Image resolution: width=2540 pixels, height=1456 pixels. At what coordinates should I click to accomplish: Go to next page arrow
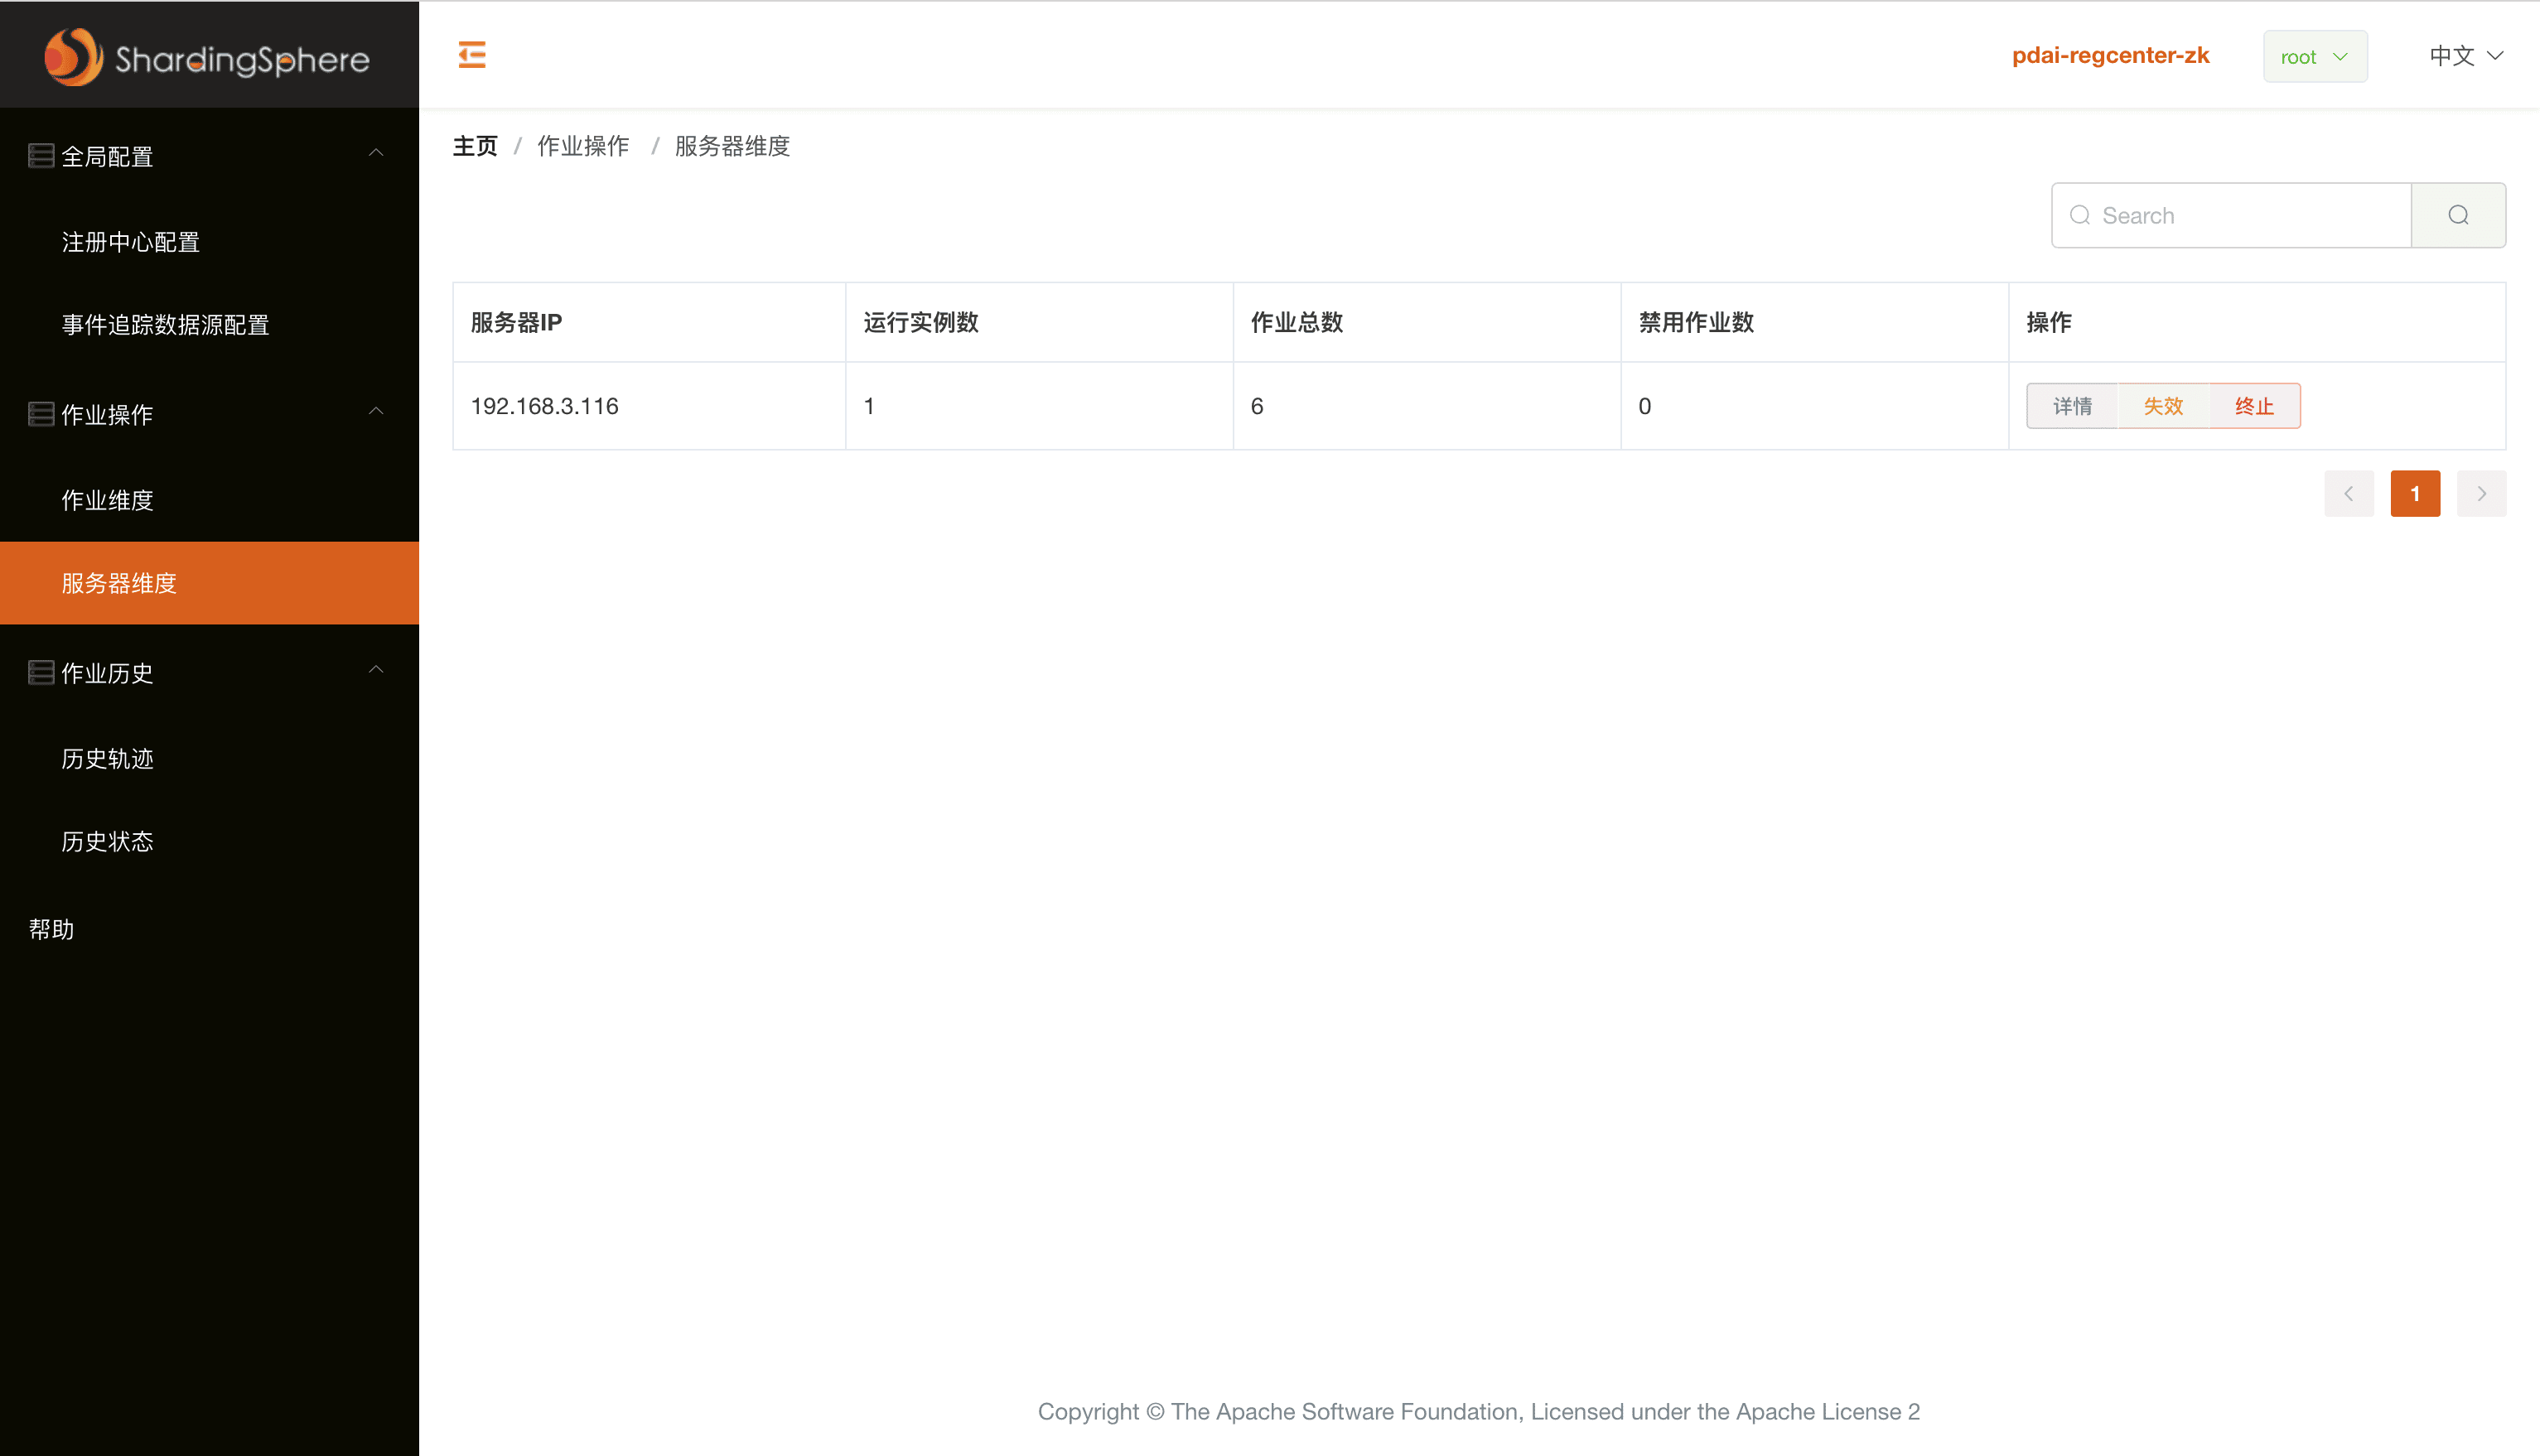[x=2481, y=494]
